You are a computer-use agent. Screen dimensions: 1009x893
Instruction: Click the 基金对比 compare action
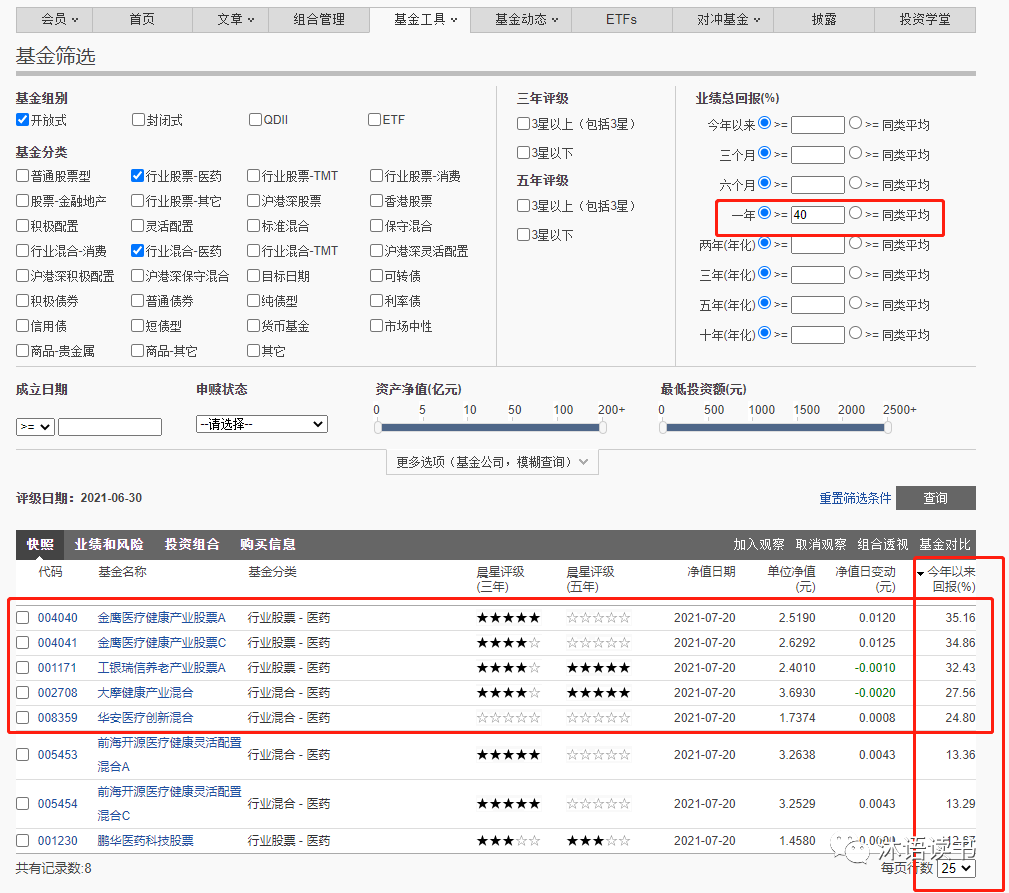coord(944,545)
